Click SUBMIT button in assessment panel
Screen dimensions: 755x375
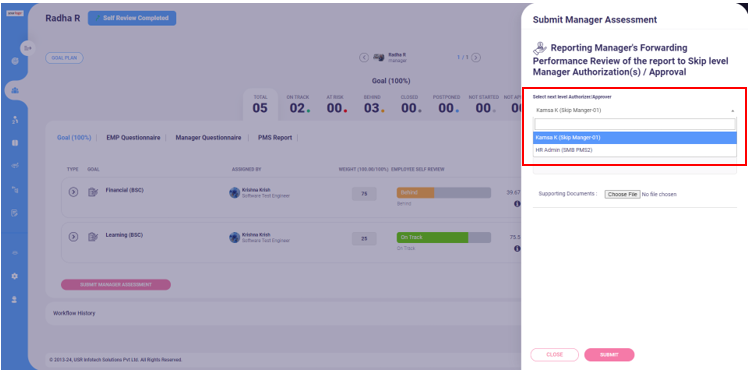(x=609, y=355)
